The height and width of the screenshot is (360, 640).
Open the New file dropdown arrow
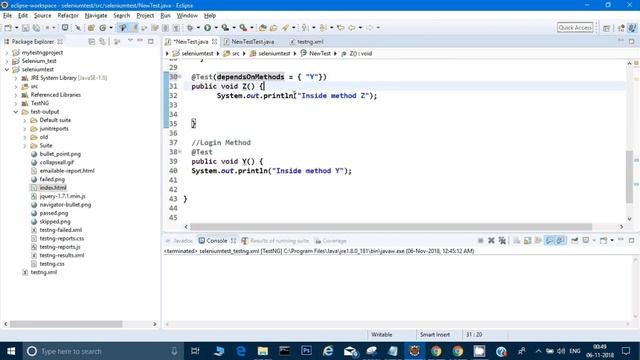tap(16, 28)
